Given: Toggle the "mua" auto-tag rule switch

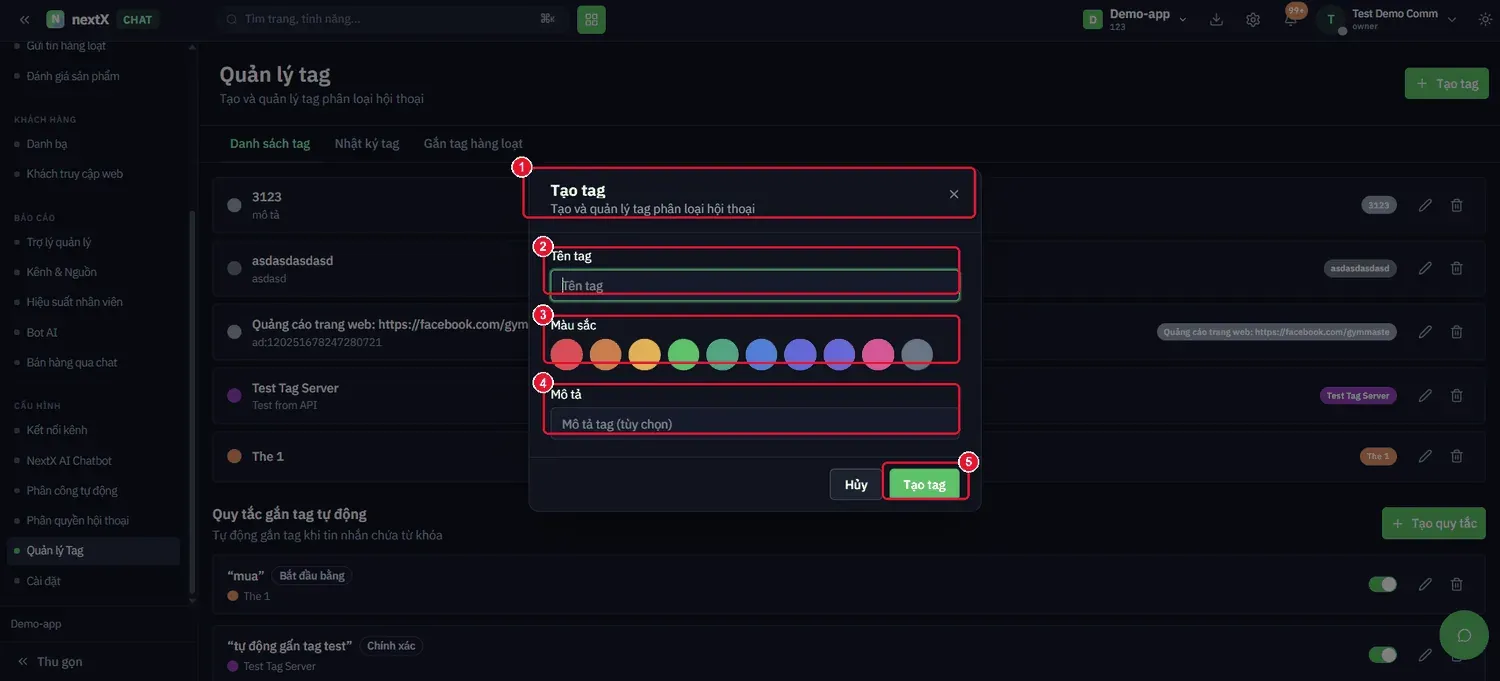Looking at the screenshot, I should pos(1383,584).
